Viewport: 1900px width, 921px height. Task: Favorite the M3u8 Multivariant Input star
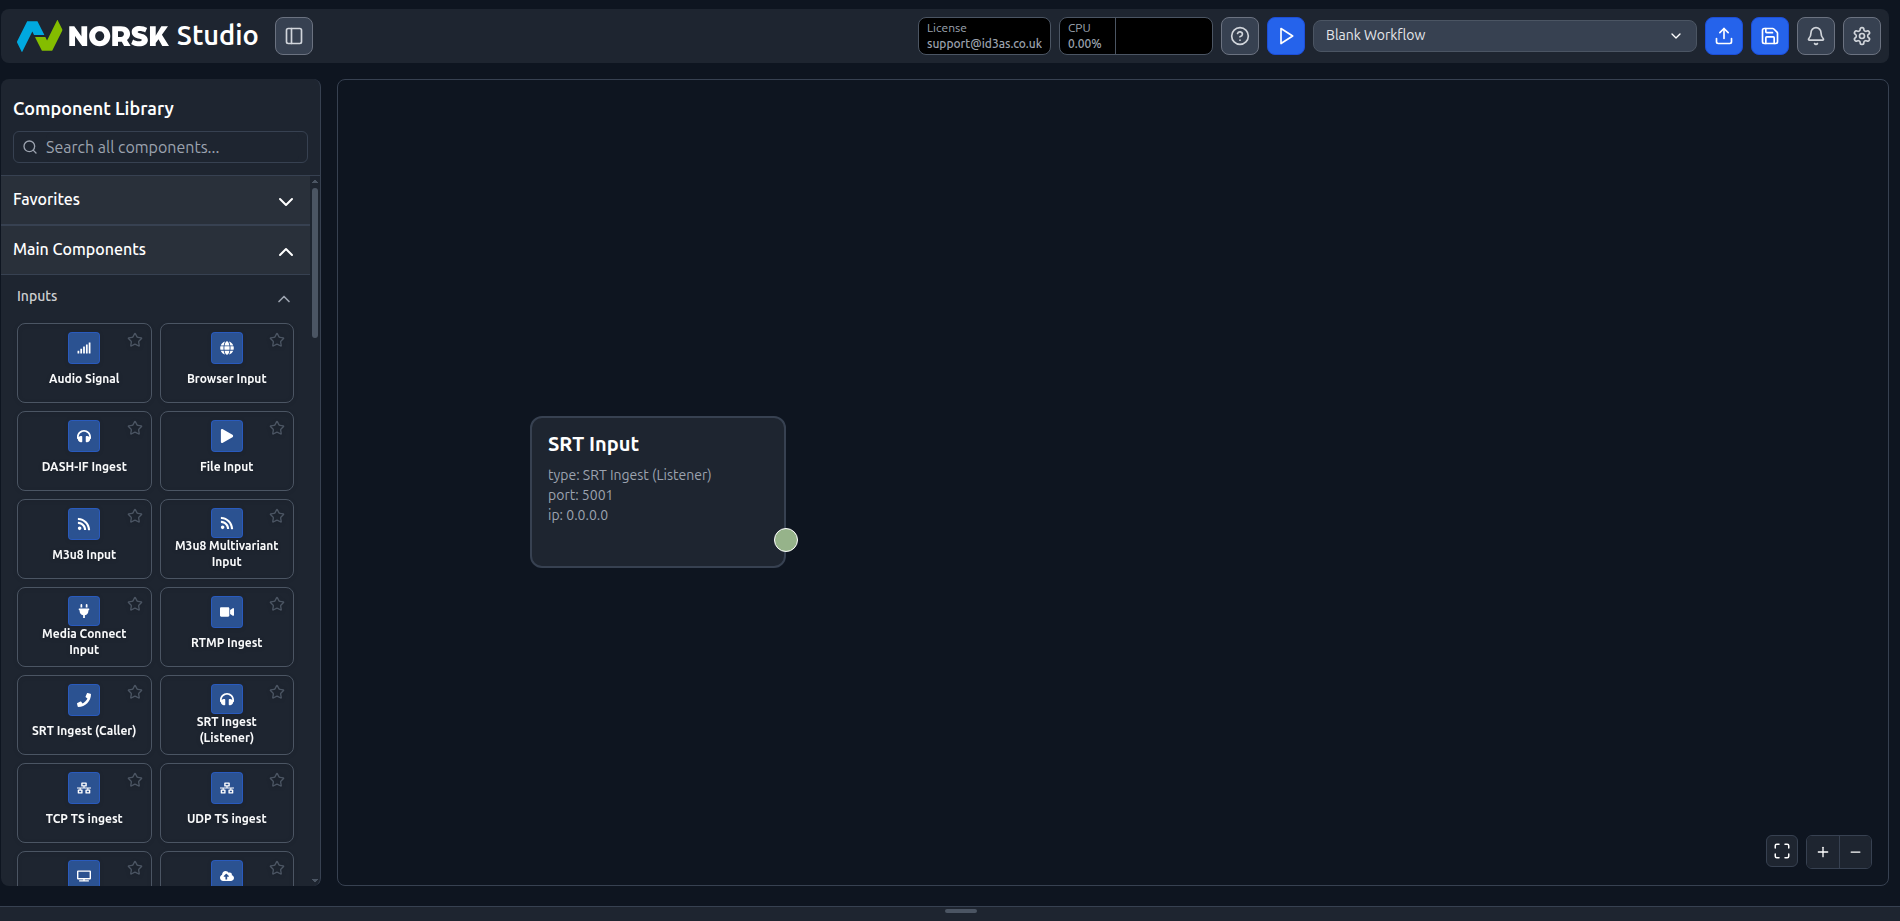(x=277, y=516)
